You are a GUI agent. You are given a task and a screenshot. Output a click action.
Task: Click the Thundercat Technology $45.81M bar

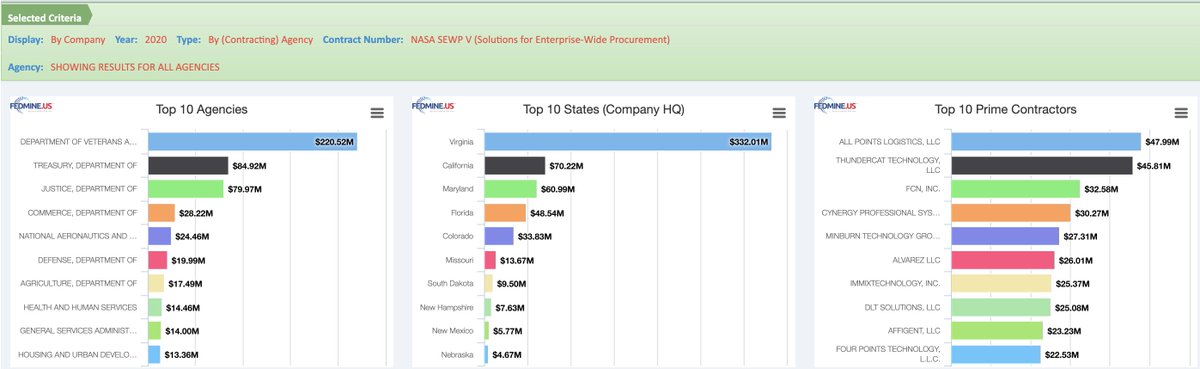[1042, 166]
